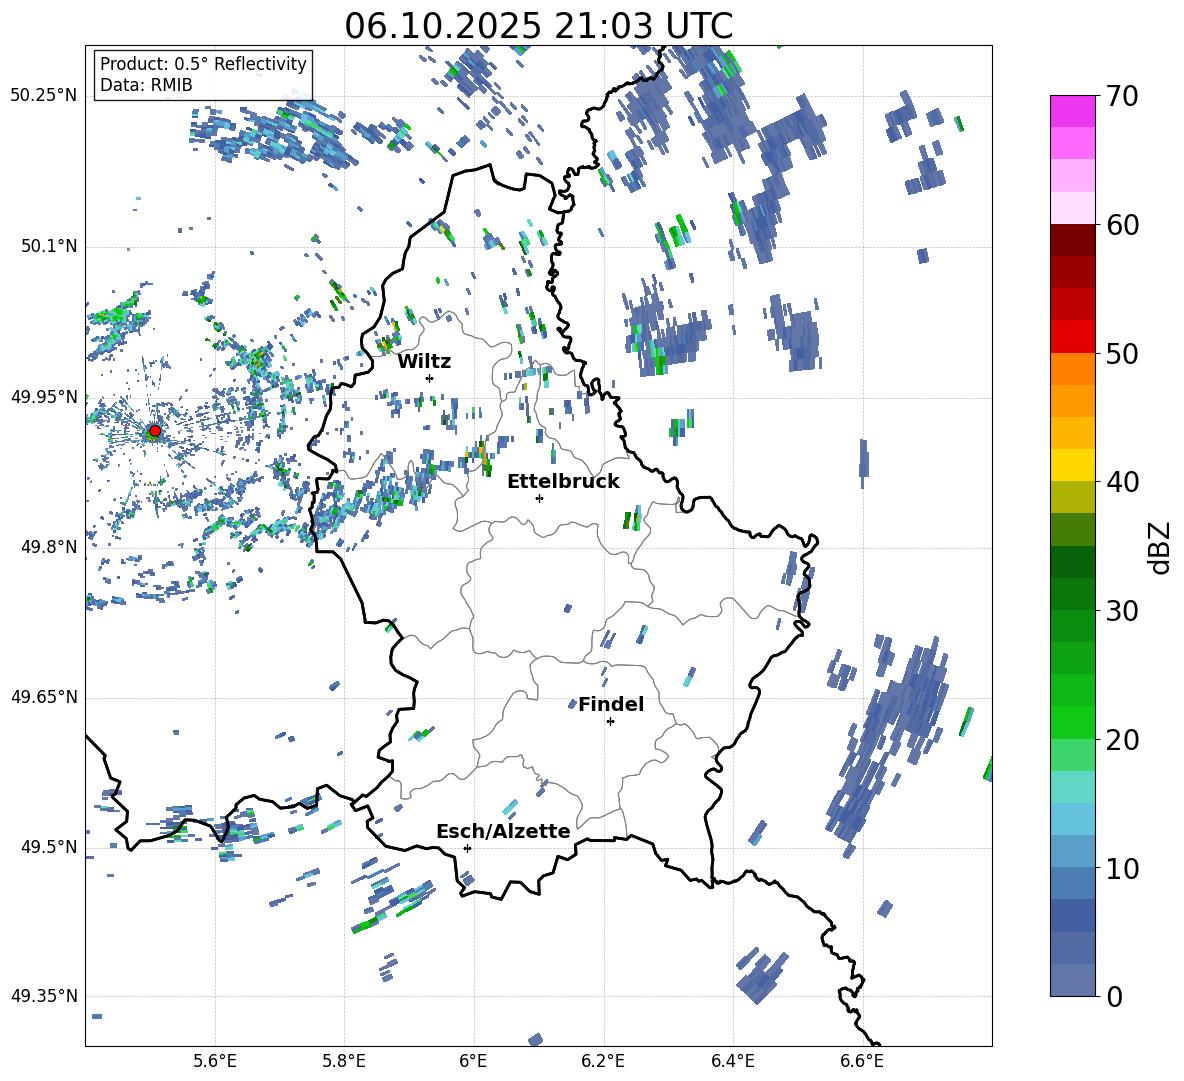Click the 70 tick on colorbar
Viewport: 1184px width, 1081px height.
click(1122, 96)
